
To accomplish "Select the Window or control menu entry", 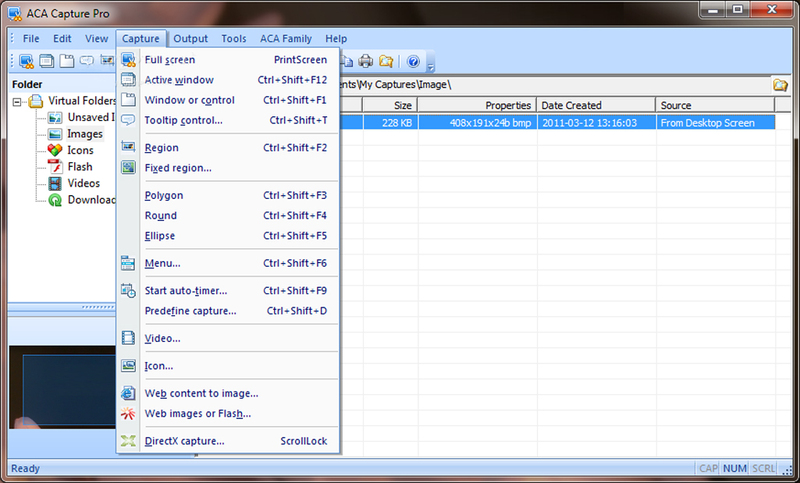I will pos(228,100).
